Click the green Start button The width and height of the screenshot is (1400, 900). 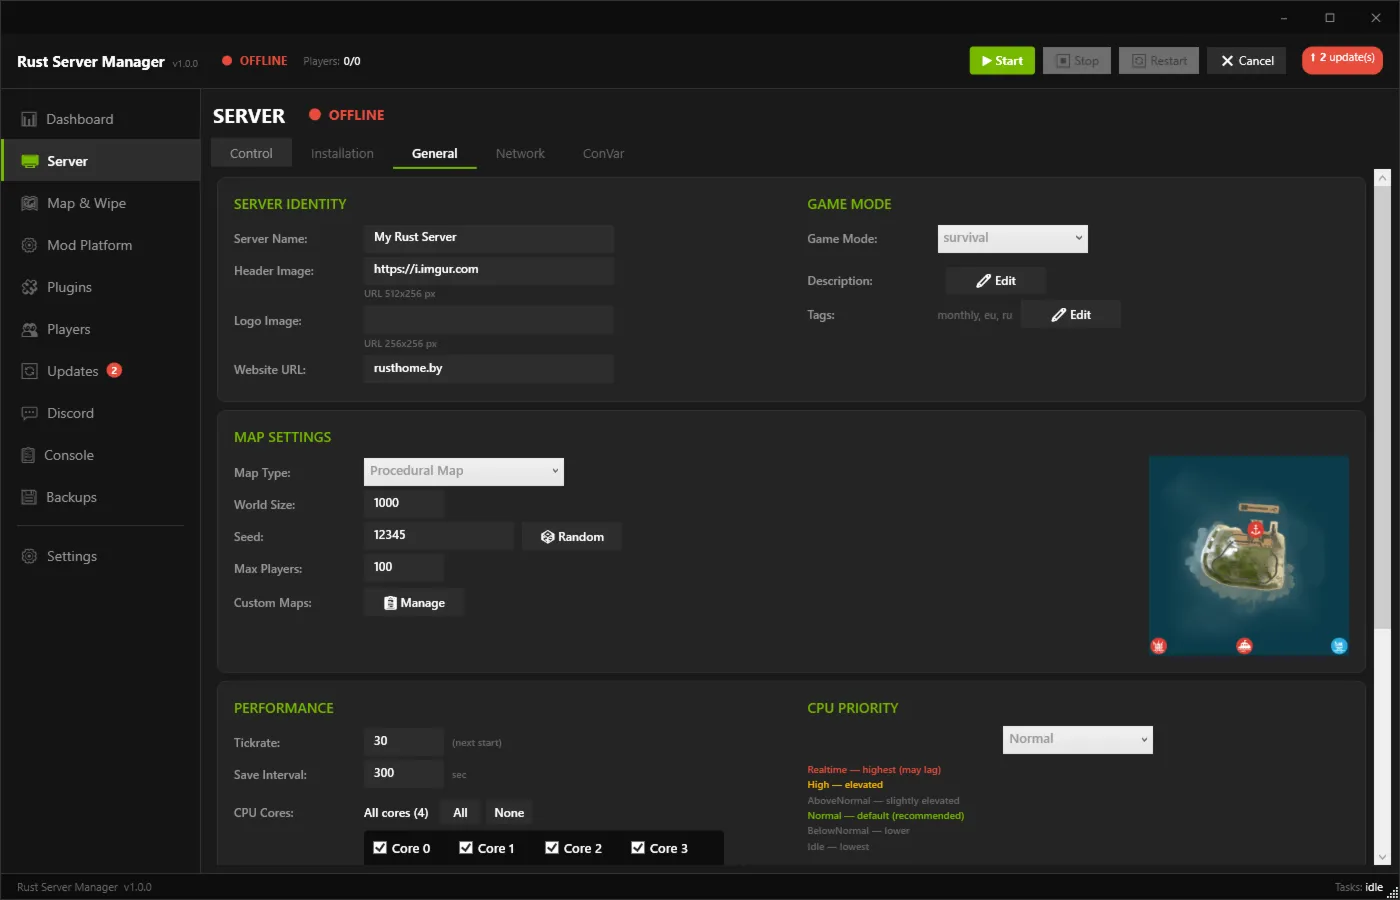pos(1002,61)
